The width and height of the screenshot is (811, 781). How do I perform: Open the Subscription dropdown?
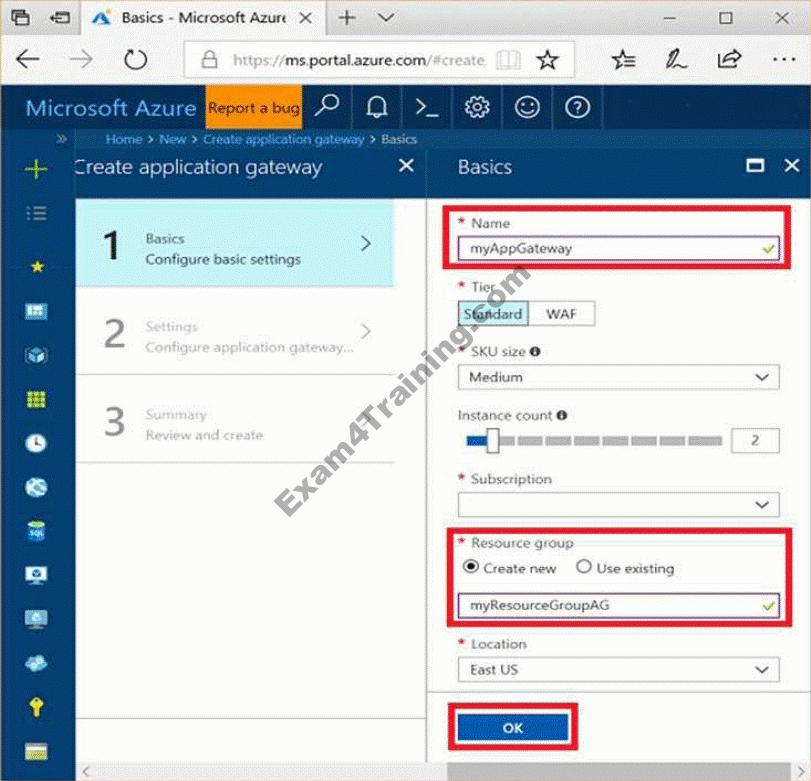tap(618, 504)
